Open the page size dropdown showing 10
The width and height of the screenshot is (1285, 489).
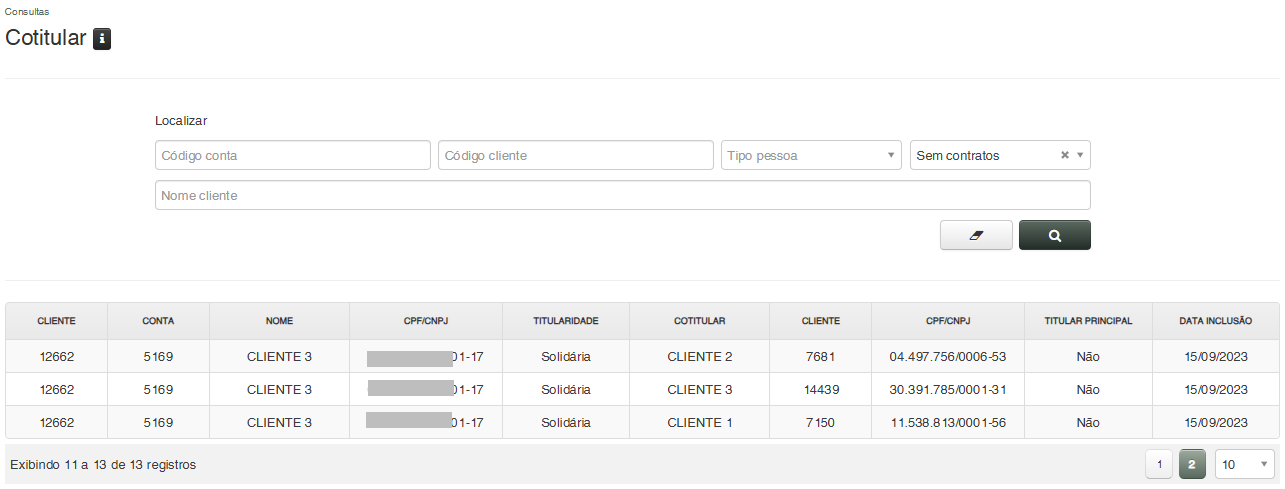1244,464
